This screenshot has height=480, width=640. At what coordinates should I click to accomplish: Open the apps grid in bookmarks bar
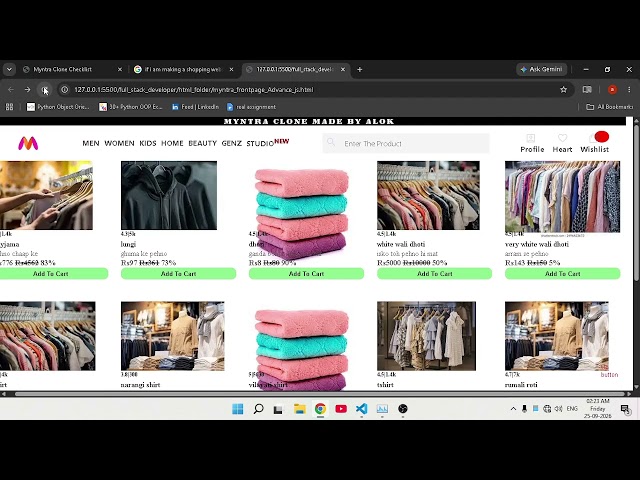[x=9, y=107]
